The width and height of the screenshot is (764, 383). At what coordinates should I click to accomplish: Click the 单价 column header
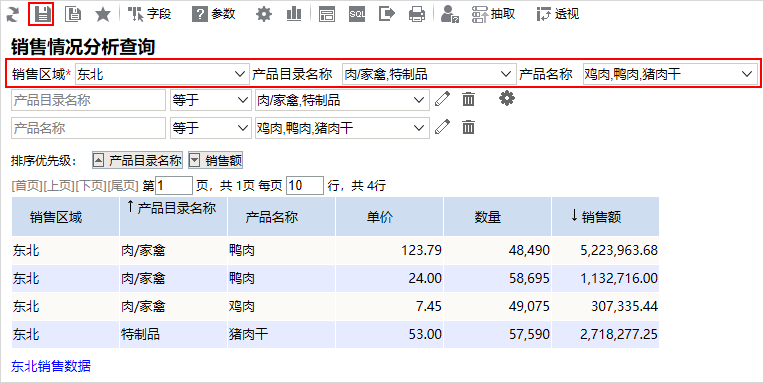pyautogui.click(x=390, y=217)
